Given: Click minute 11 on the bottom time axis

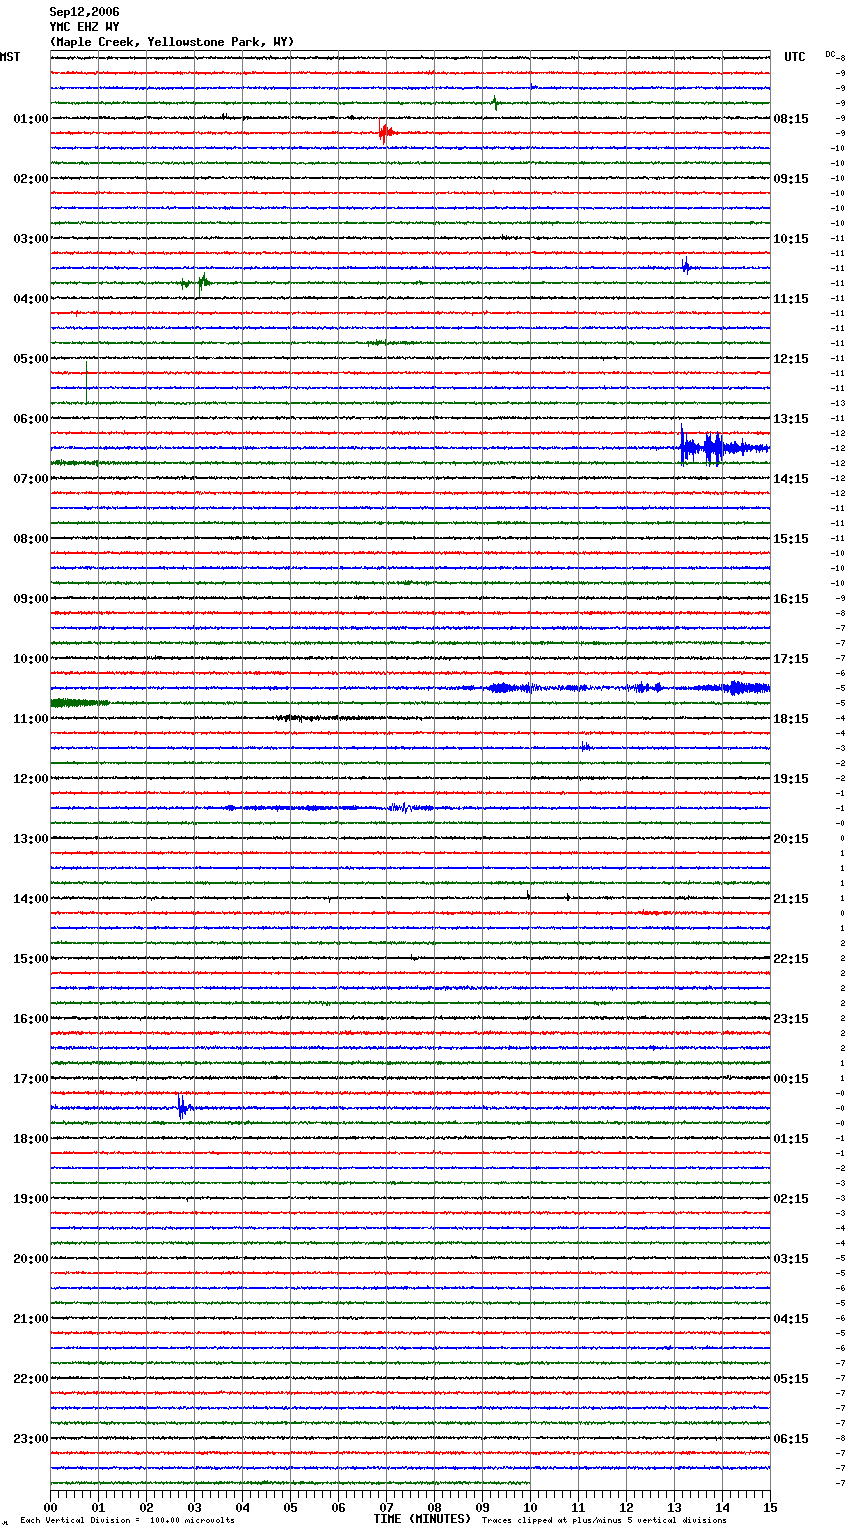Looking at the screenshot, I should (x=578, y=1508).
